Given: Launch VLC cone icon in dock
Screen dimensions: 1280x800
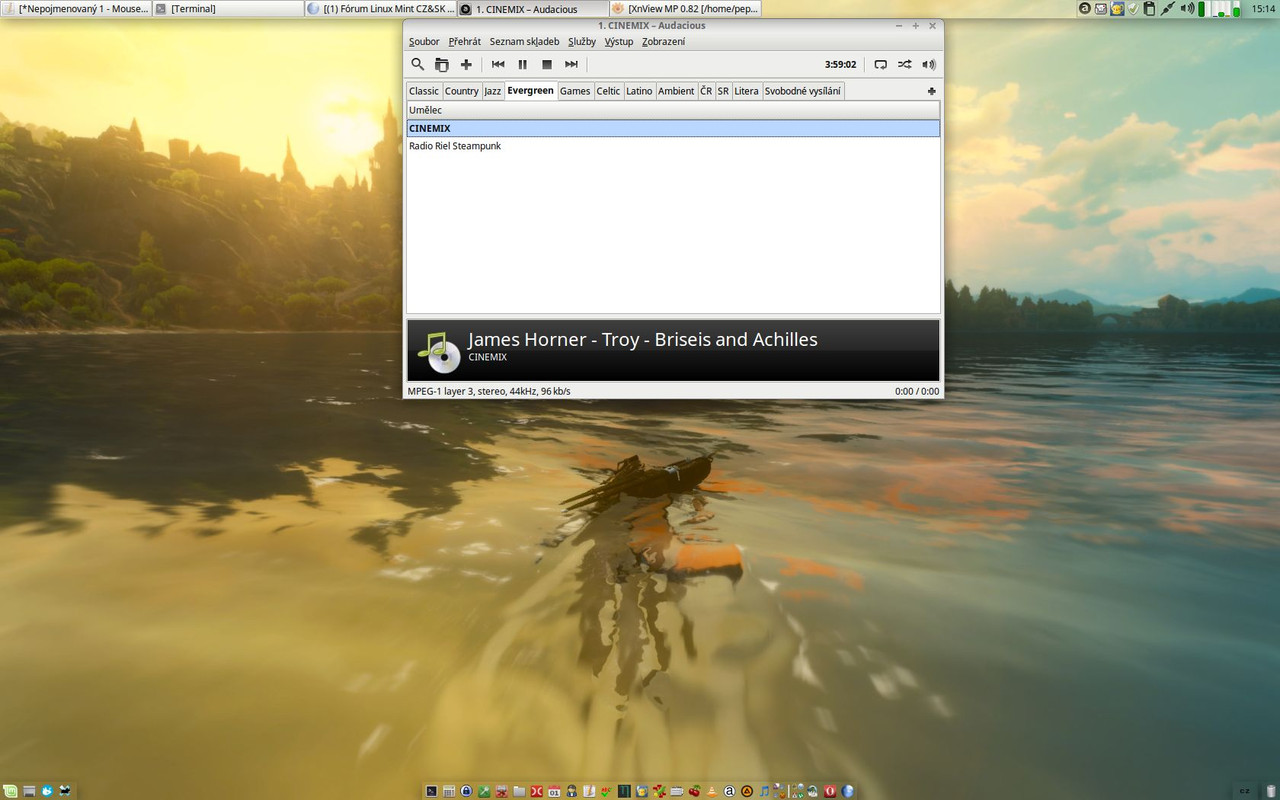Looking at the screenshot, I should (x=711, y=791).
